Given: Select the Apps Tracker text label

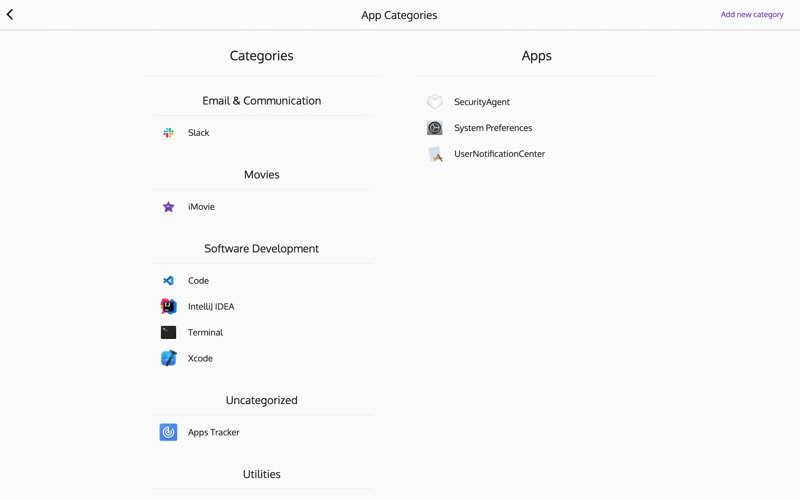Looking at the screenshot, I should click(x=213, y=432).
